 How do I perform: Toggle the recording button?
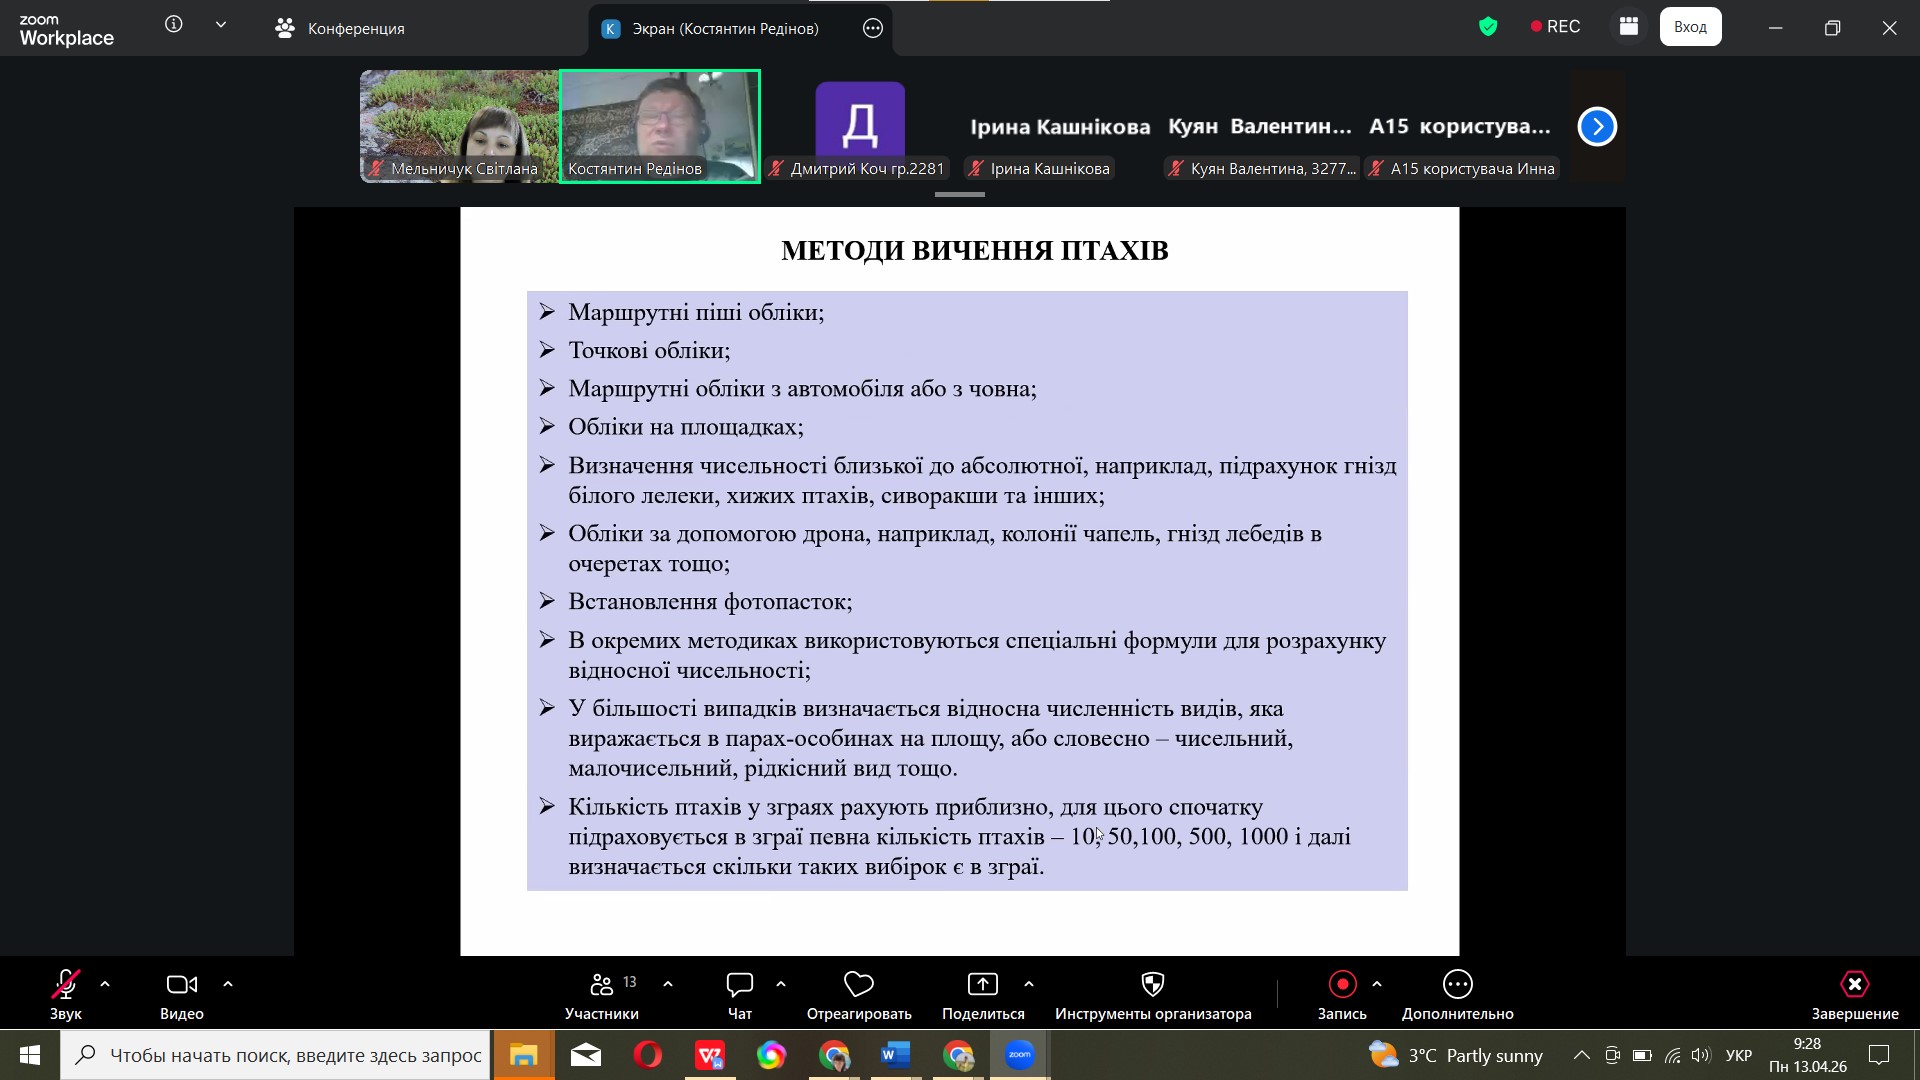click(x=1342, y=985)
